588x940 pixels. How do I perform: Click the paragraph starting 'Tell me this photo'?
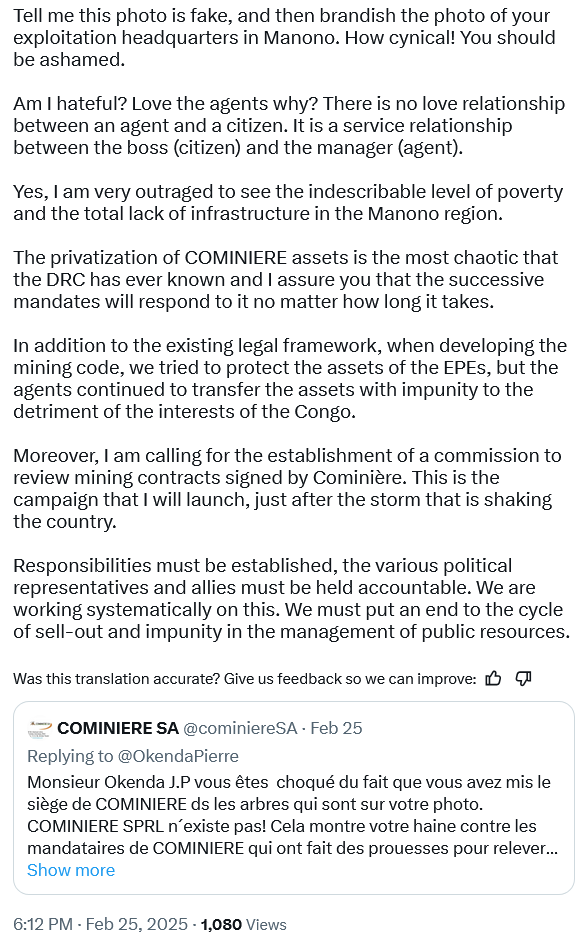(284, 37)
